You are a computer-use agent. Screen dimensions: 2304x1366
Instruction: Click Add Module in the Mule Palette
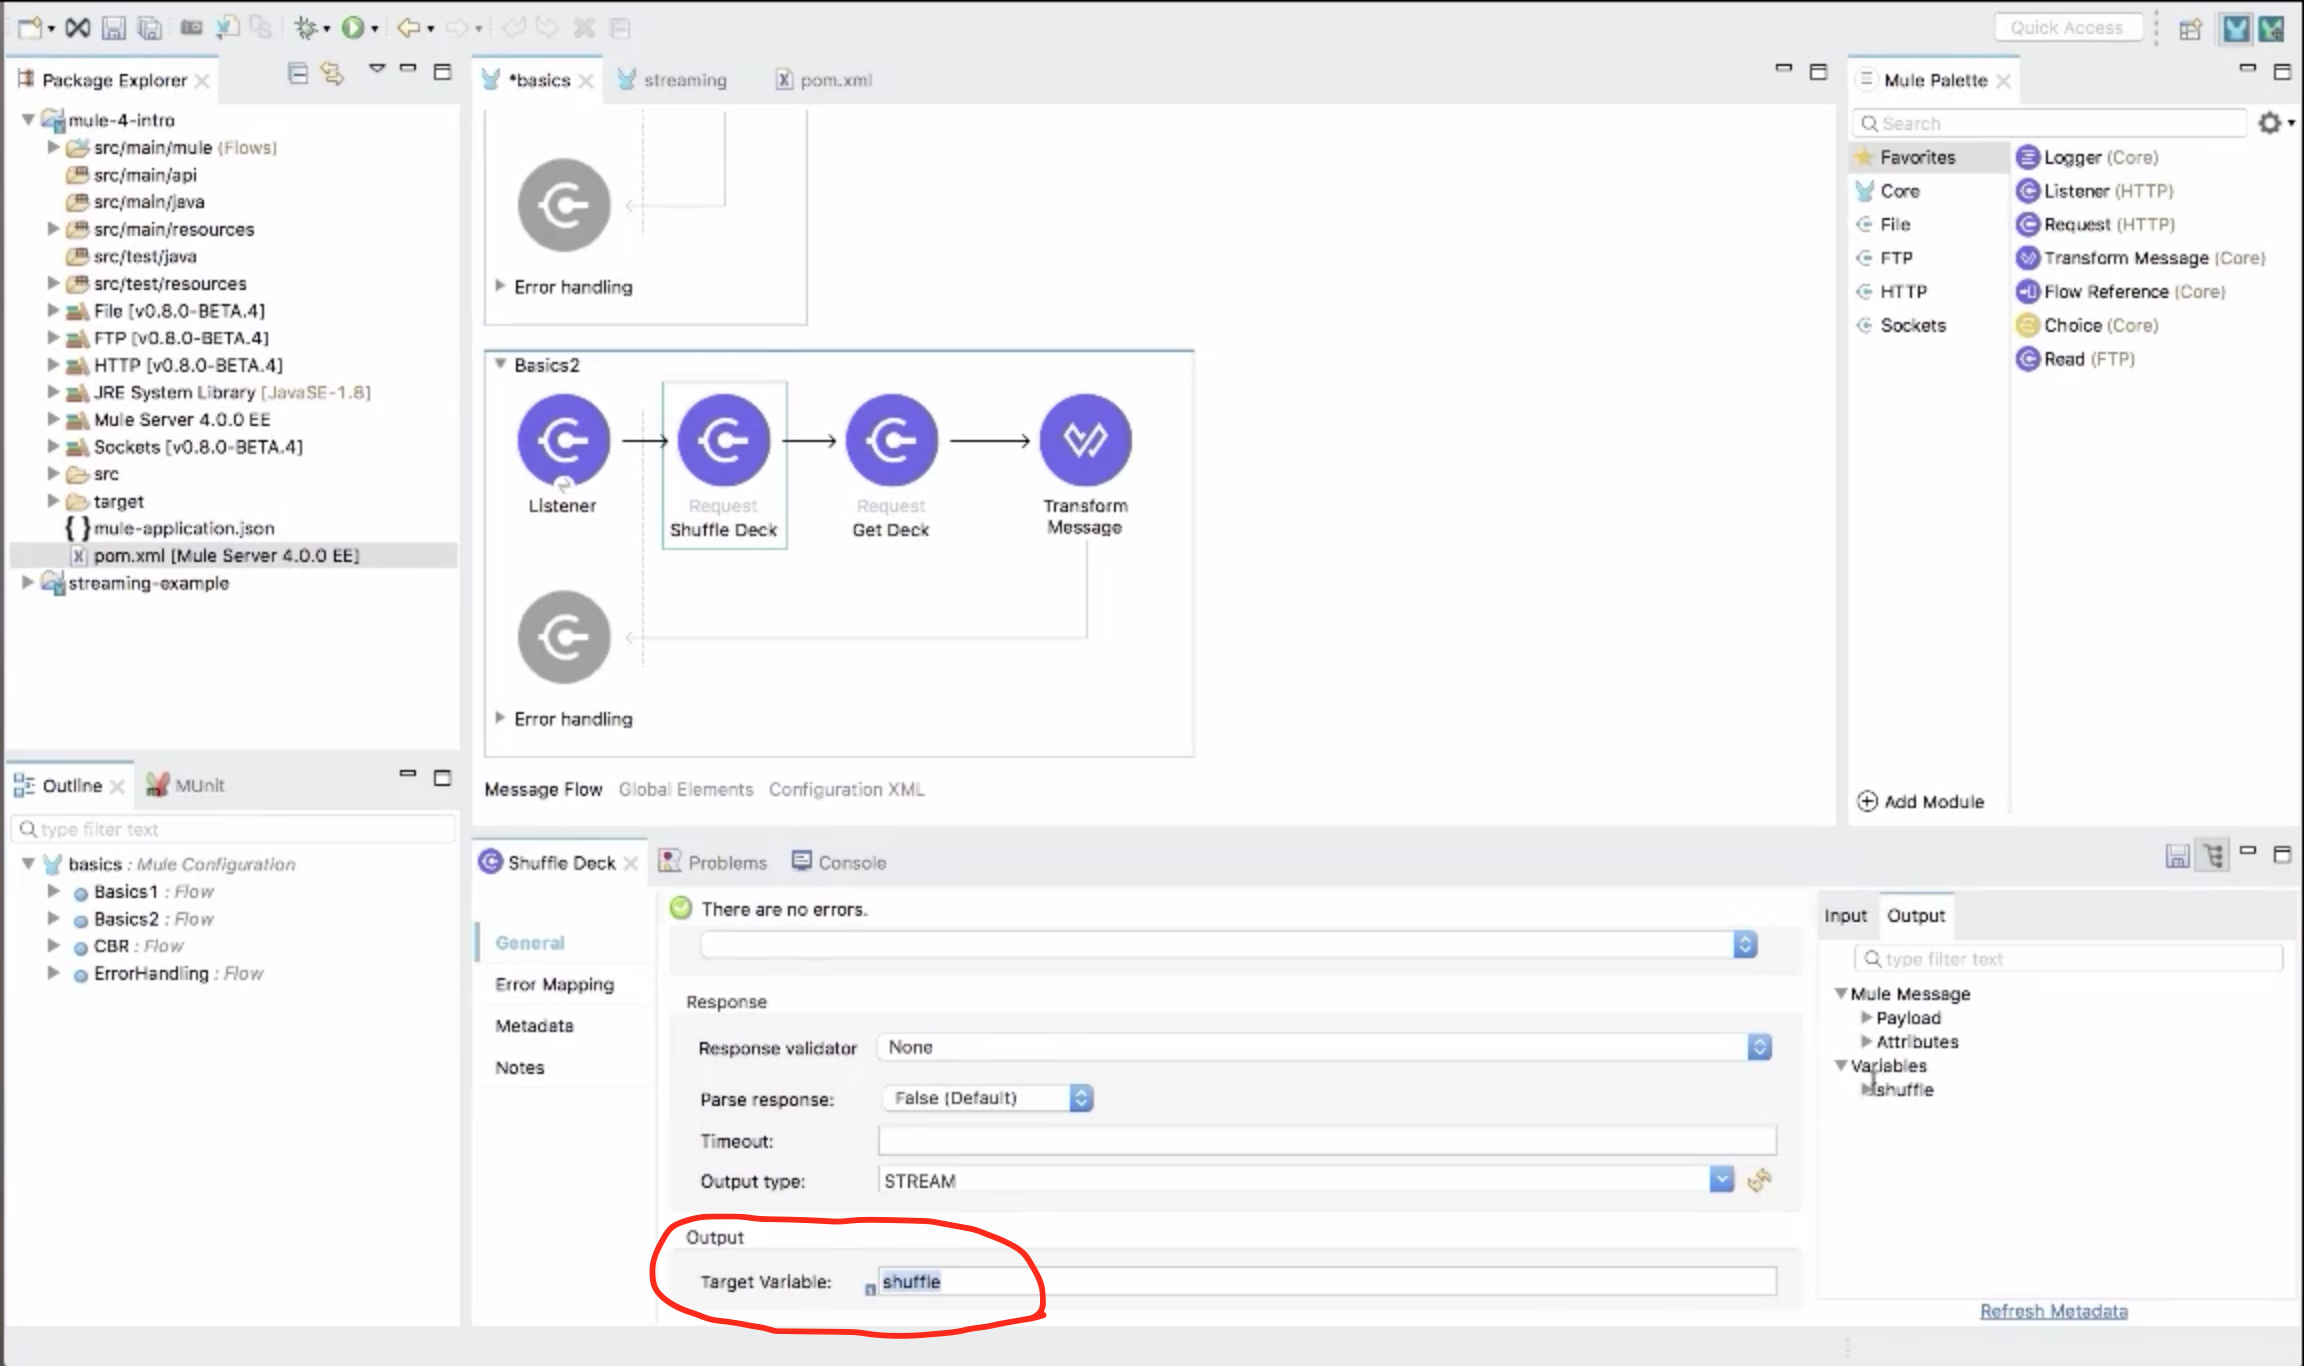tap(1921, 801)
